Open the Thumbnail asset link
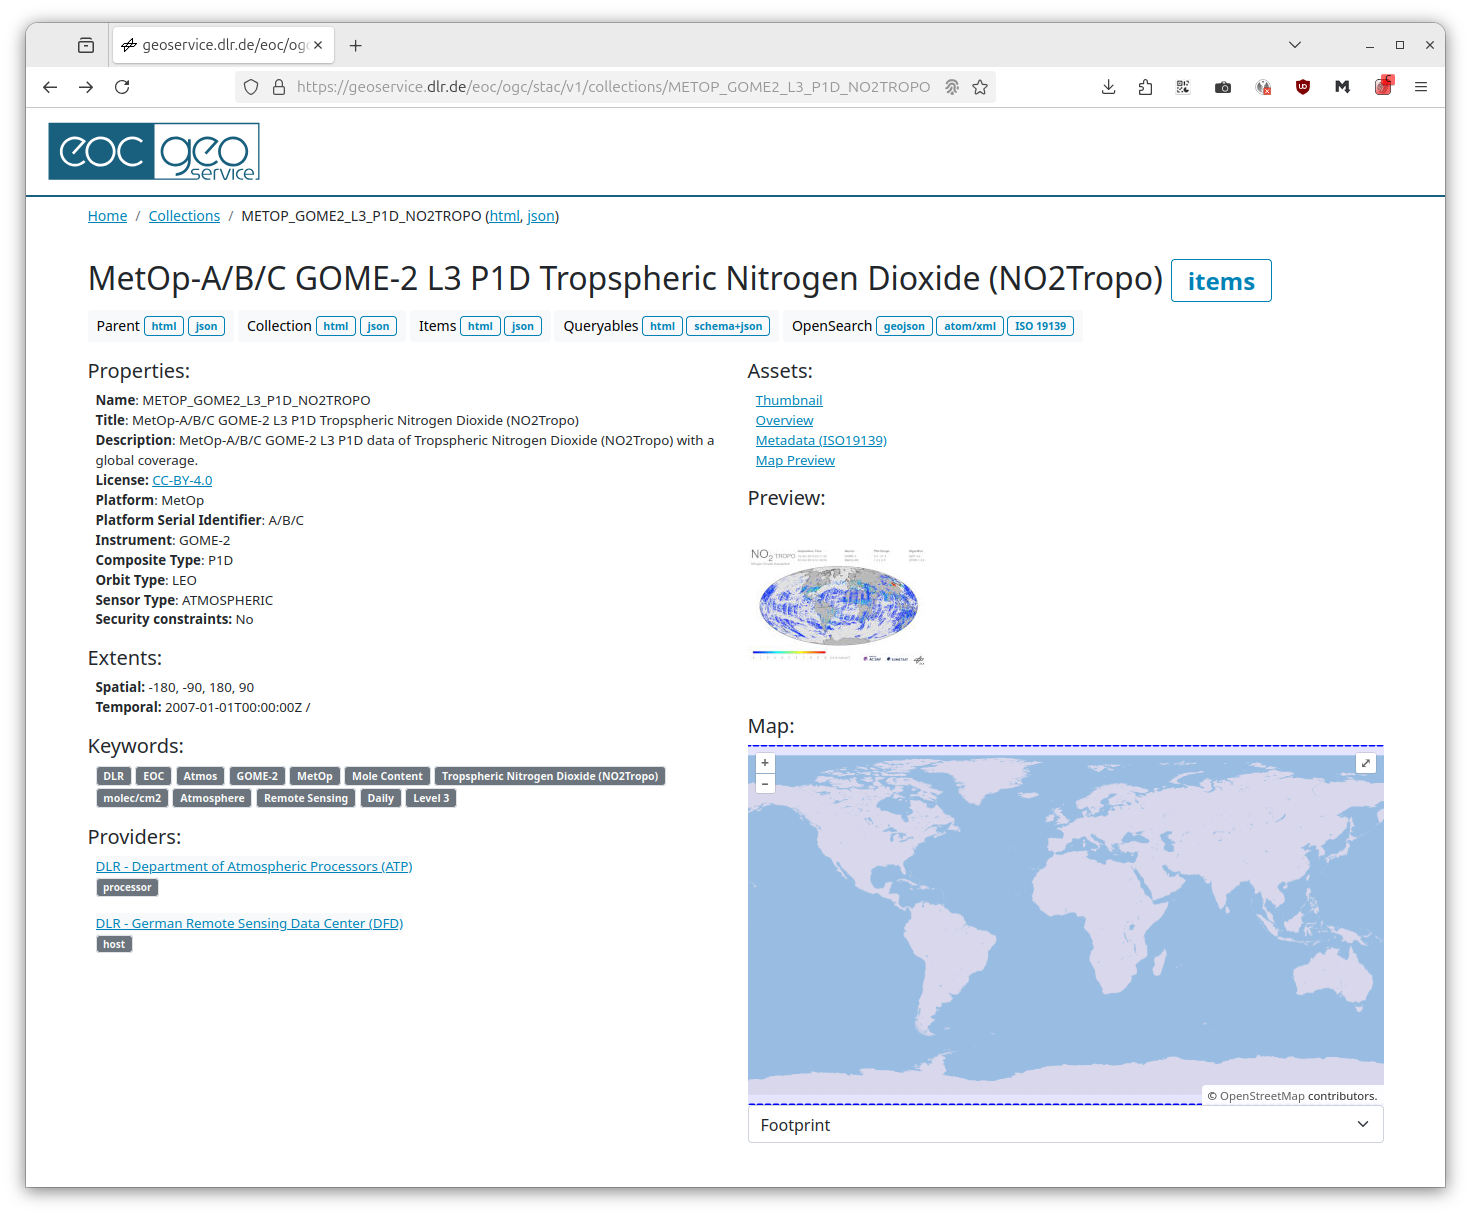This screenshot has height=1216, width=1471. coord(789,400)
